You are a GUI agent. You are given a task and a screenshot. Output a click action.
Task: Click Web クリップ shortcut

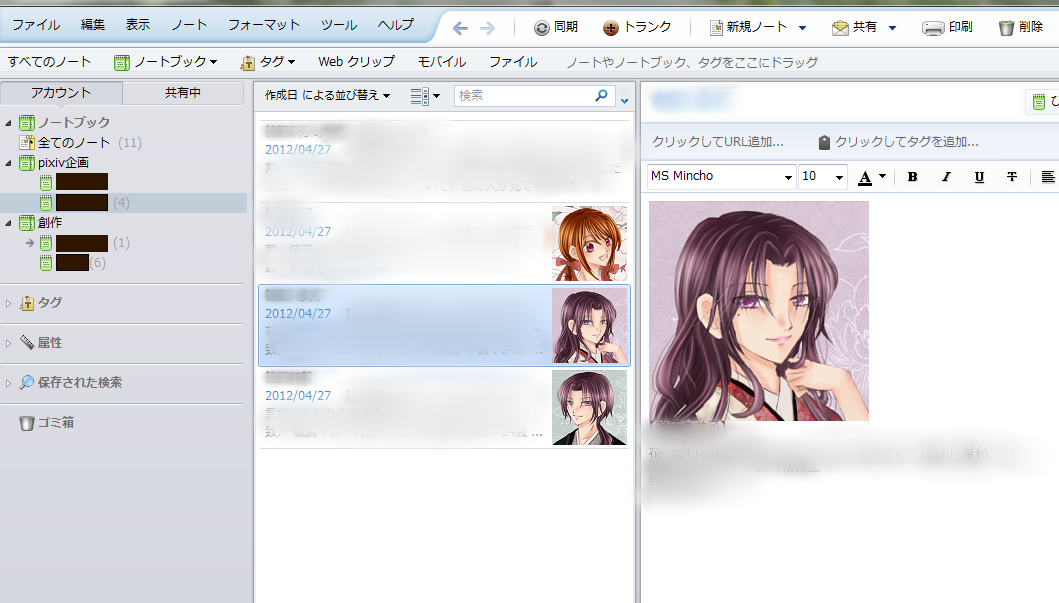357,62
